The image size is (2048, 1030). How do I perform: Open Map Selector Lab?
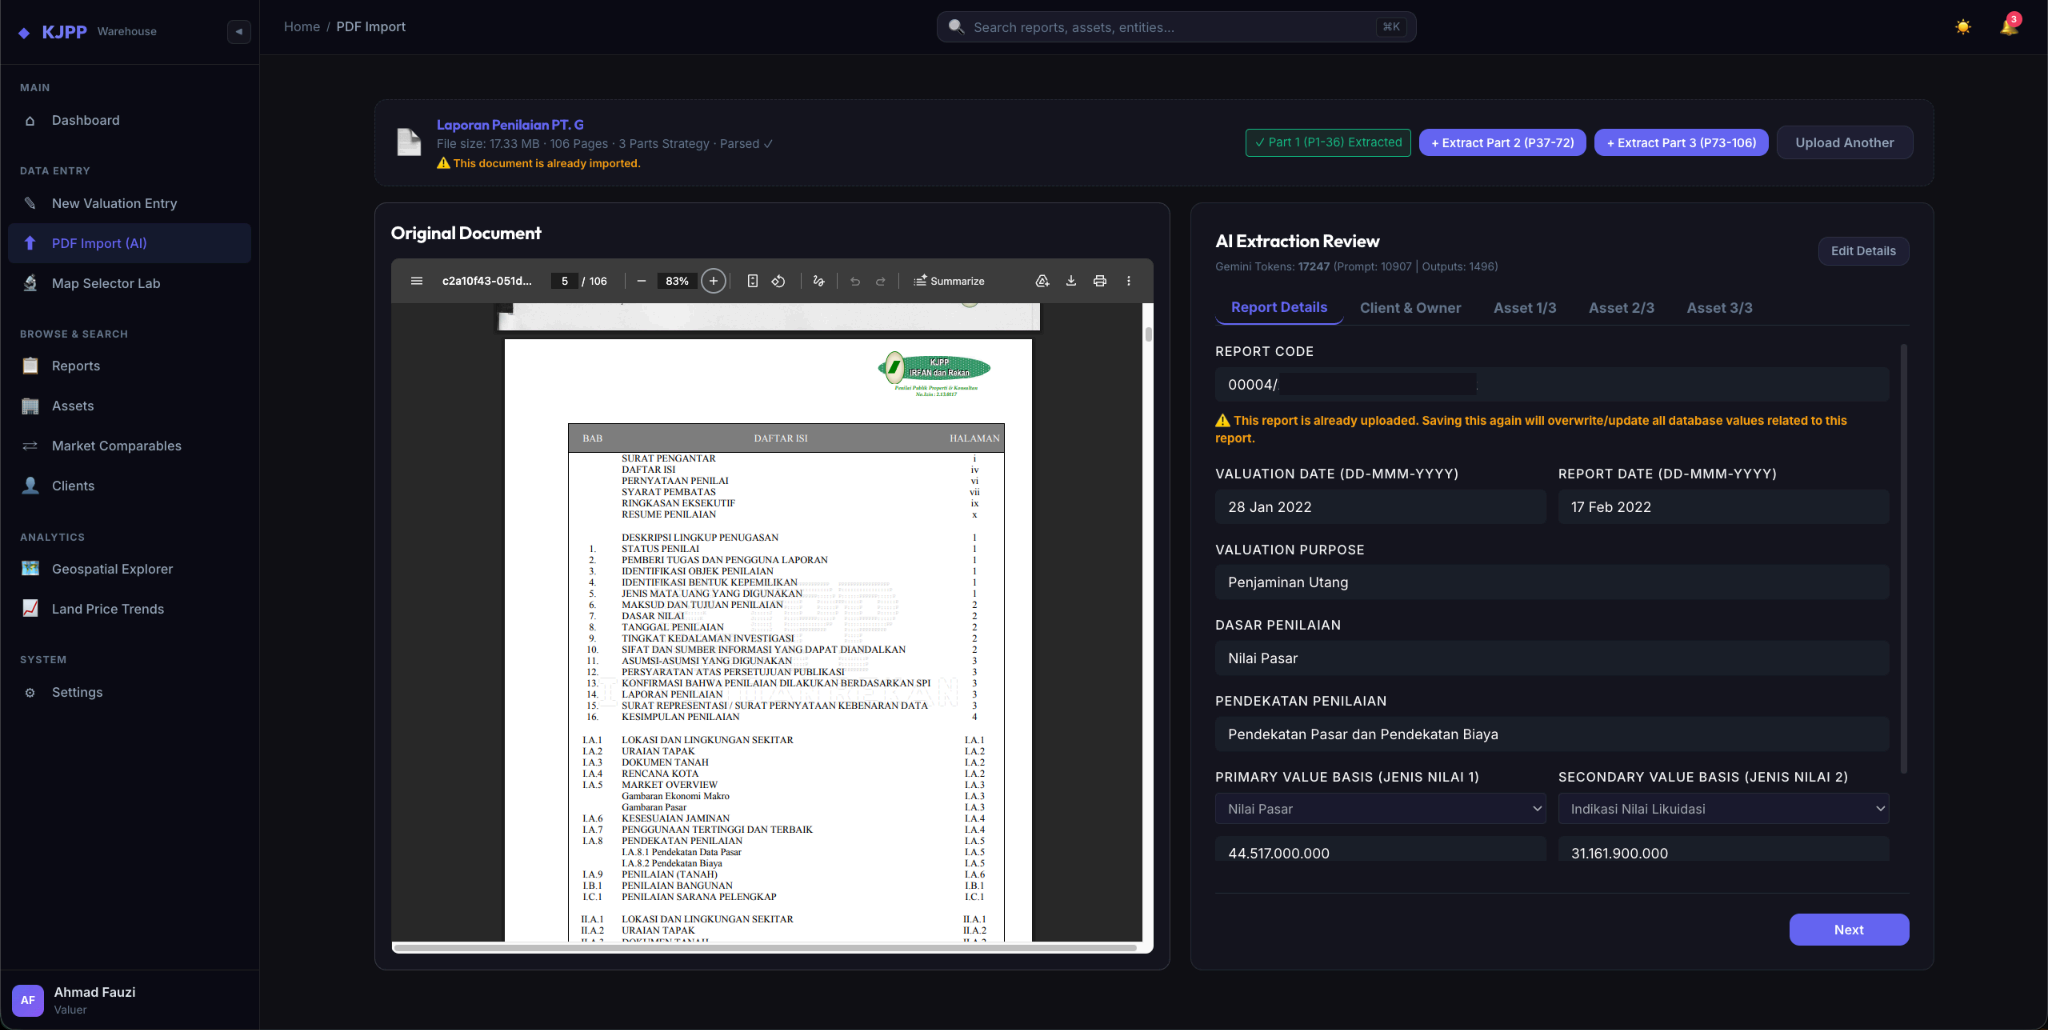coord(130,283)
